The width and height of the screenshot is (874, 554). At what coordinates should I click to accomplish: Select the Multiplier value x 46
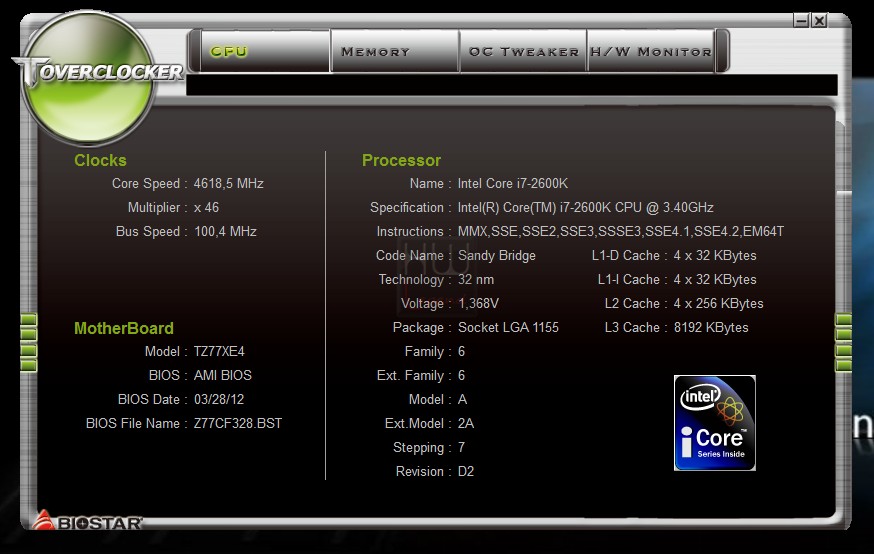[x=206, y=207]
